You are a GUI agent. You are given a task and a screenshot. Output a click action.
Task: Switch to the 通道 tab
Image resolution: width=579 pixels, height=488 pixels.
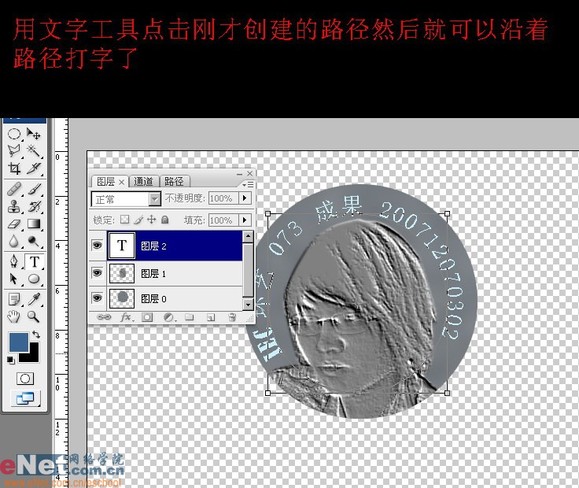(x=143, y=181)
